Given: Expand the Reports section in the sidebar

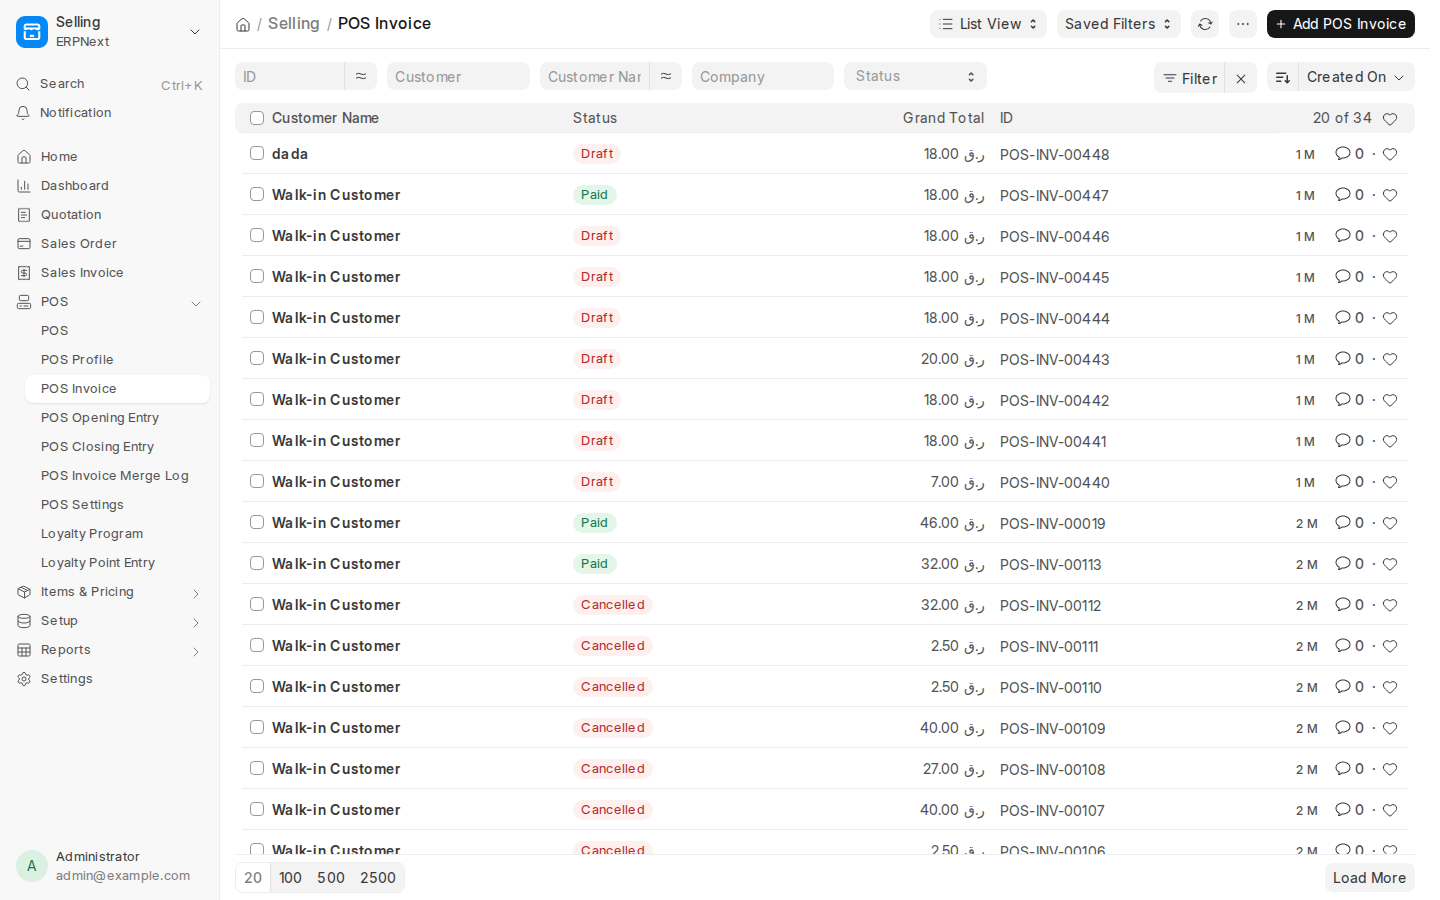Looking at the screenshot, I should point(196,651).
